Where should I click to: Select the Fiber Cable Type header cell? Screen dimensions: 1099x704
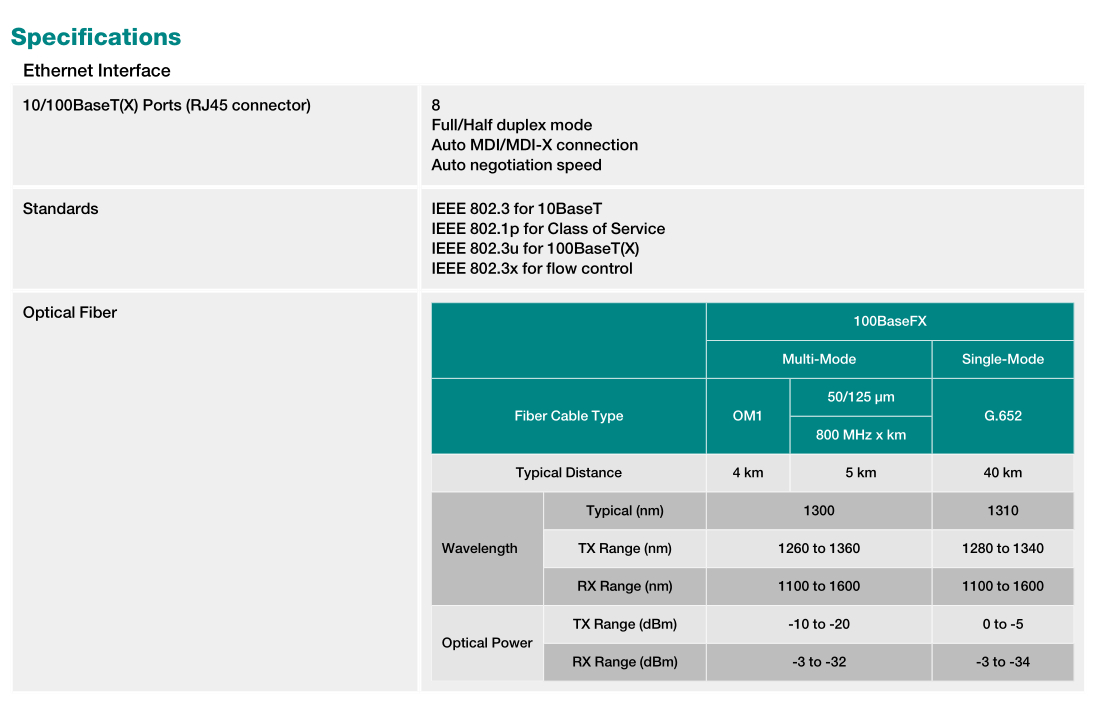coord(568,416)
